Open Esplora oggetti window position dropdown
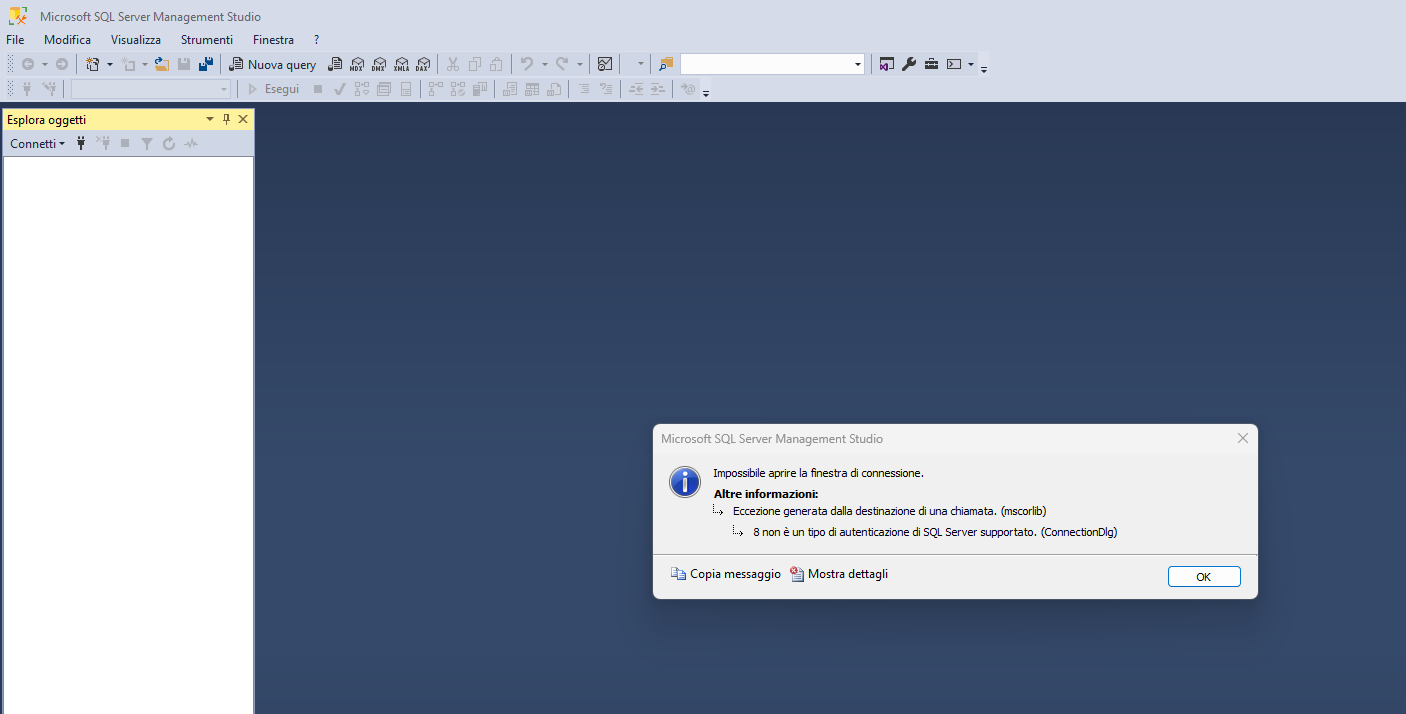This screenshot has height=714, width=1406. coord(210,119)
